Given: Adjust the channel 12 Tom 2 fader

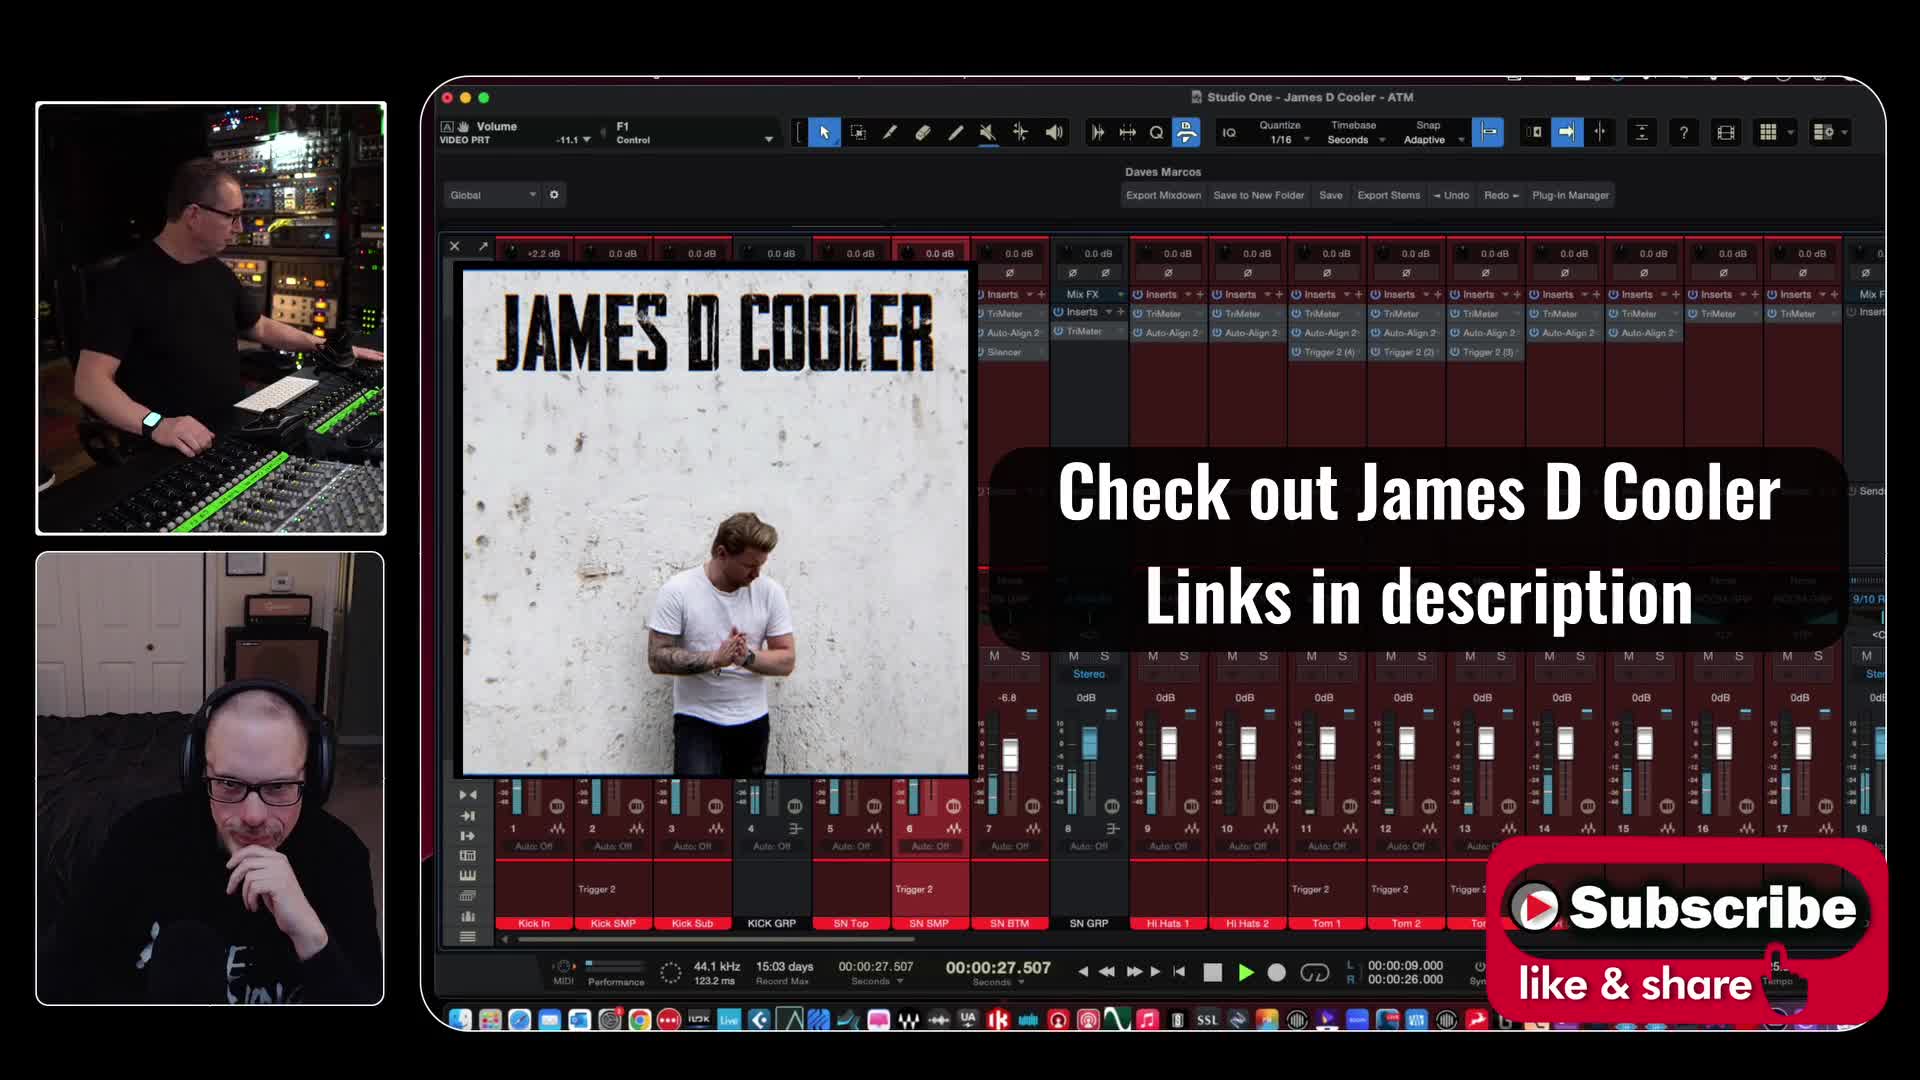Looking at the screenshot, I should point(1407,743).
